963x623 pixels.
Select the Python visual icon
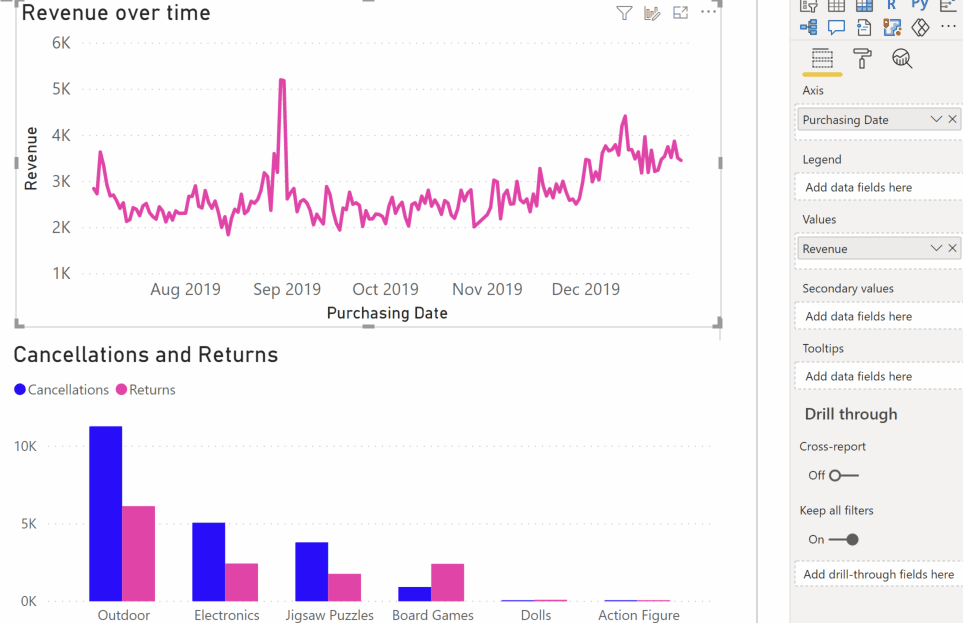pos(920,5)
